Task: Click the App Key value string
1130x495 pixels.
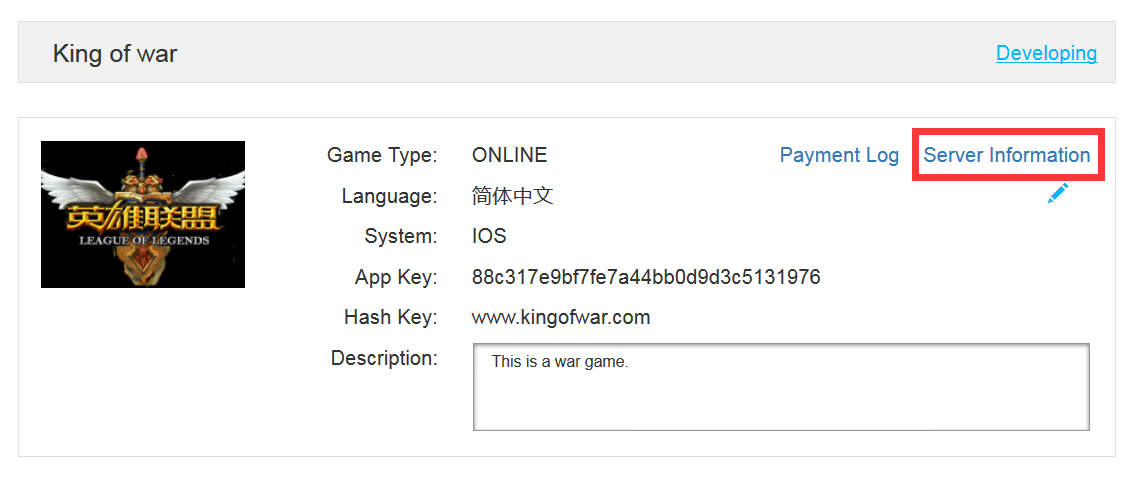Action: [646, 277]
